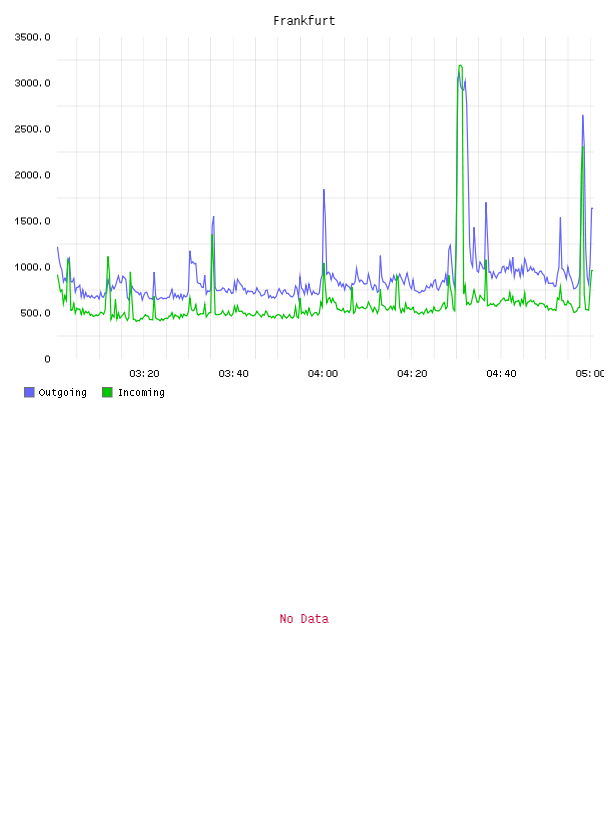Image resolution: width=608 pixels, height=816 pixels.
Task: Click the 3500.0 y-axis label
Action: (32, 37)
